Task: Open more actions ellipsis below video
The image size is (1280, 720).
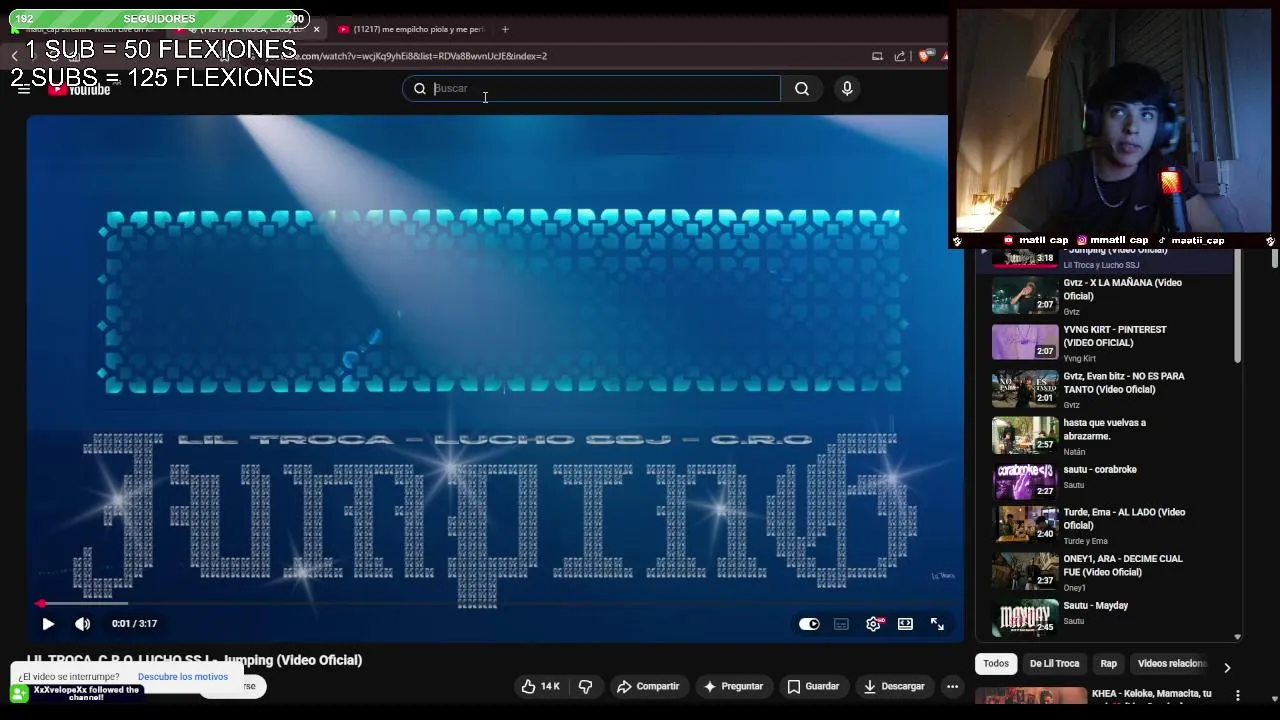Action: [952, 686]
